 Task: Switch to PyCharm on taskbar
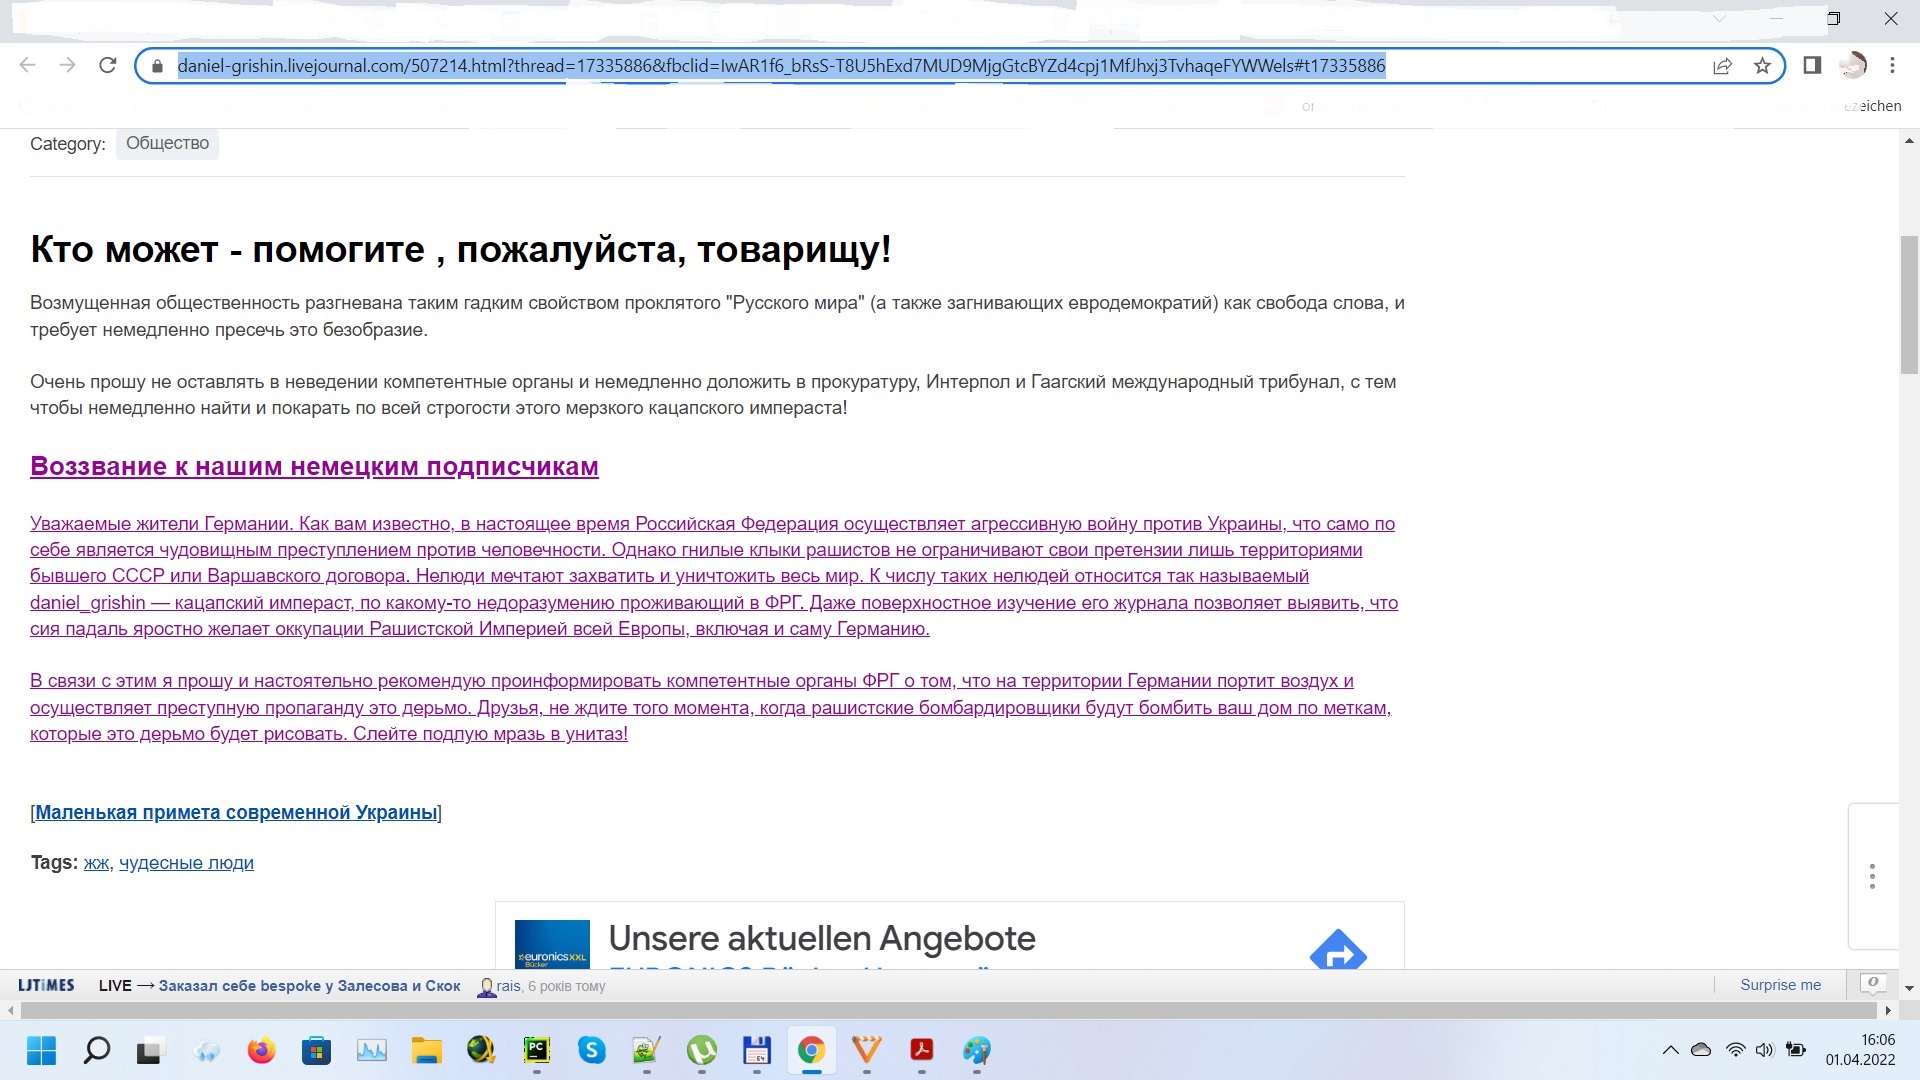click(x=537, y=1050)
